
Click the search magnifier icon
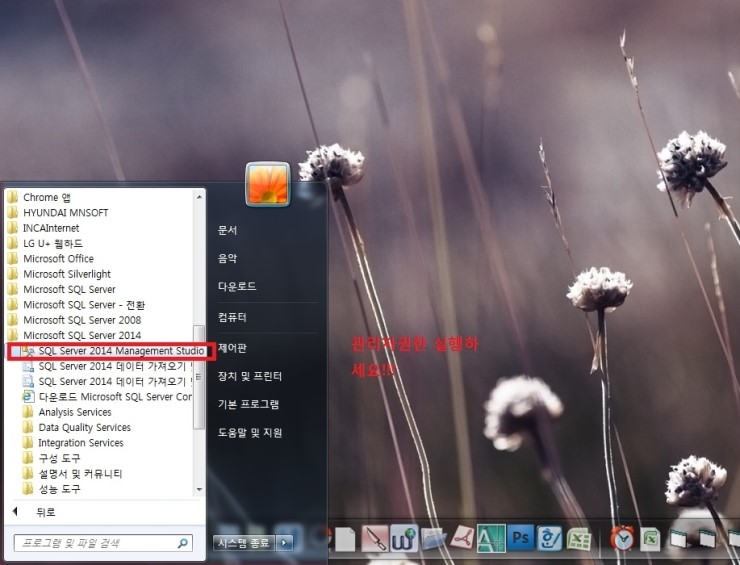(183, 543)
